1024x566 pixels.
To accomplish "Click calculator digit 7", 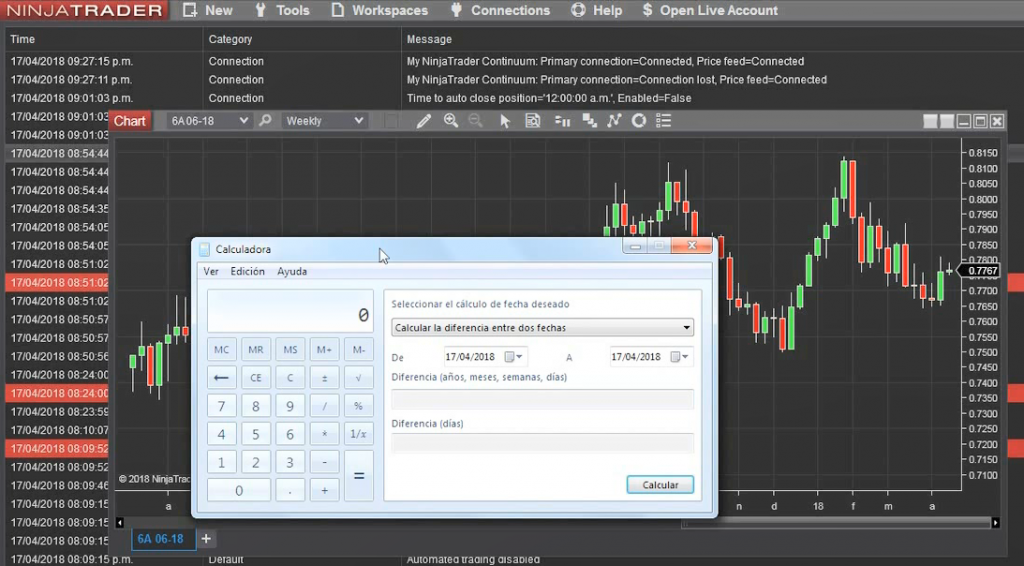I will 221,406.
